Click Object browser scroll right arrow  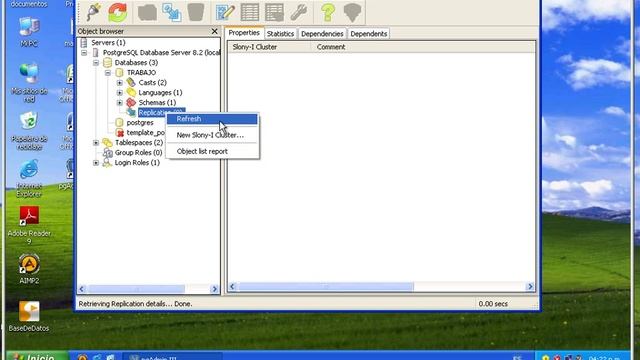click(215, 289)
